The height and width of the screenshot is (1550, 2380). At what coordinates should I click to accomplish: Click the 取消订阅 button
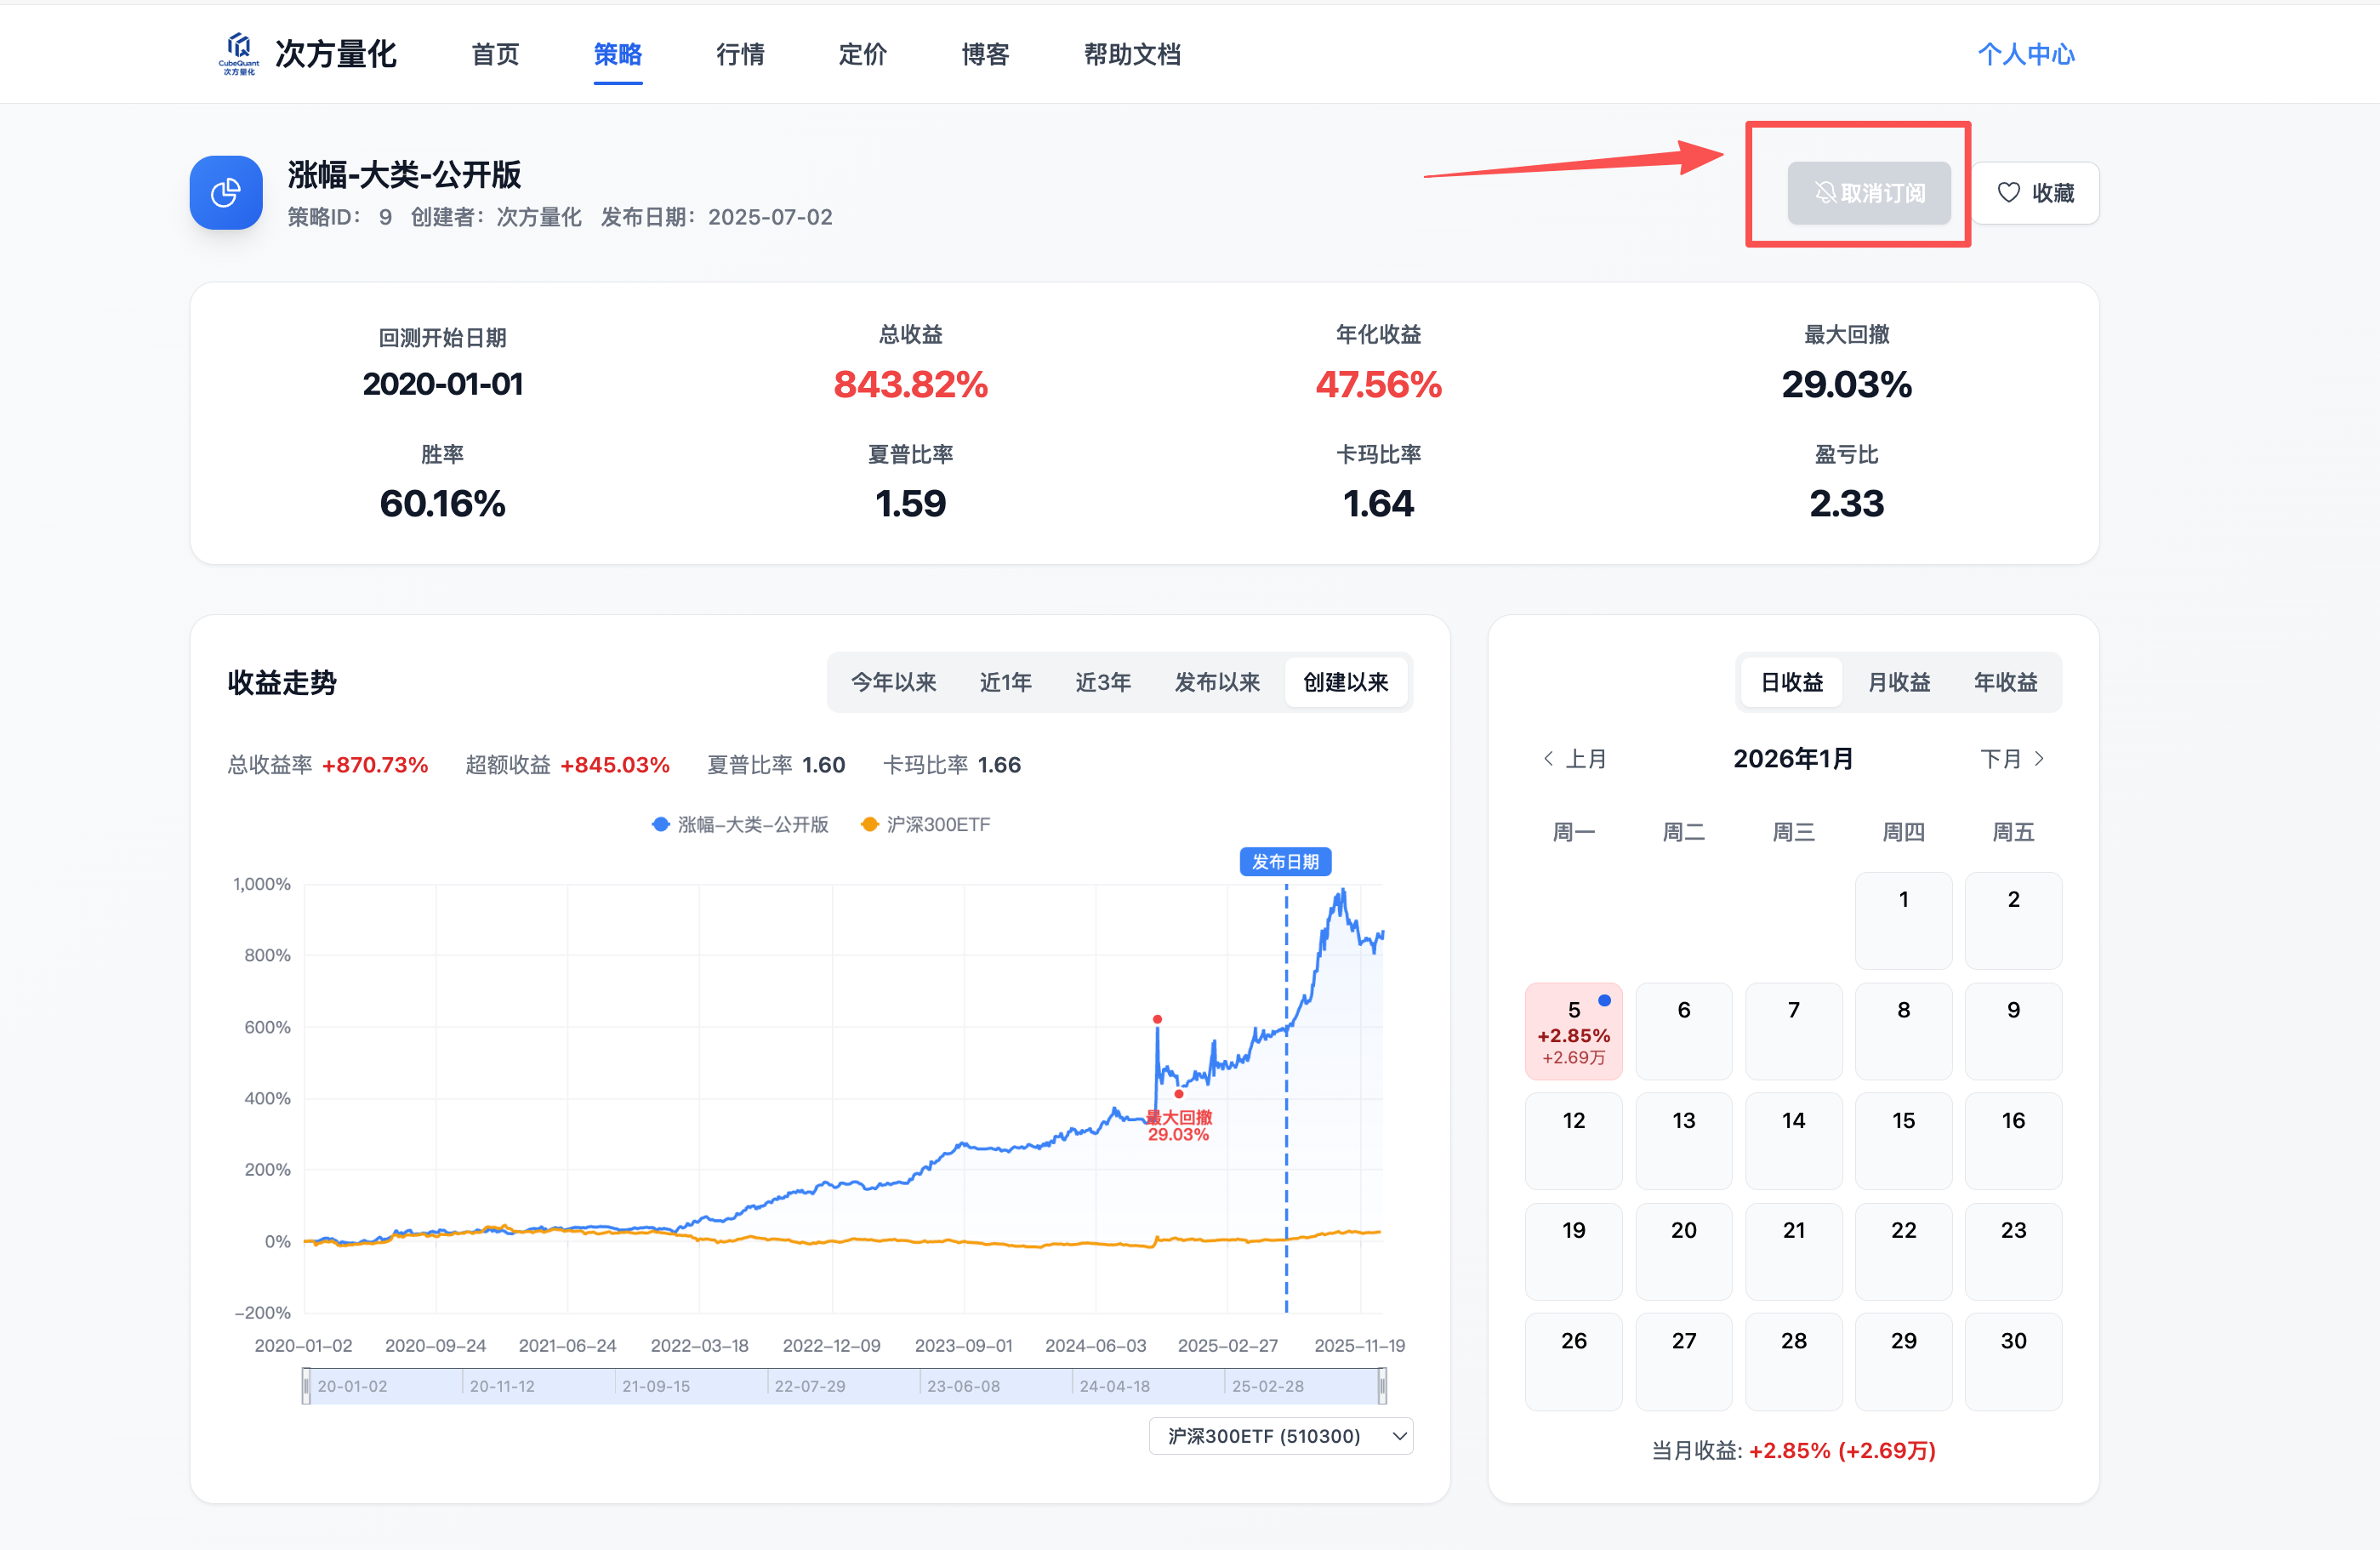point(1869,192)
